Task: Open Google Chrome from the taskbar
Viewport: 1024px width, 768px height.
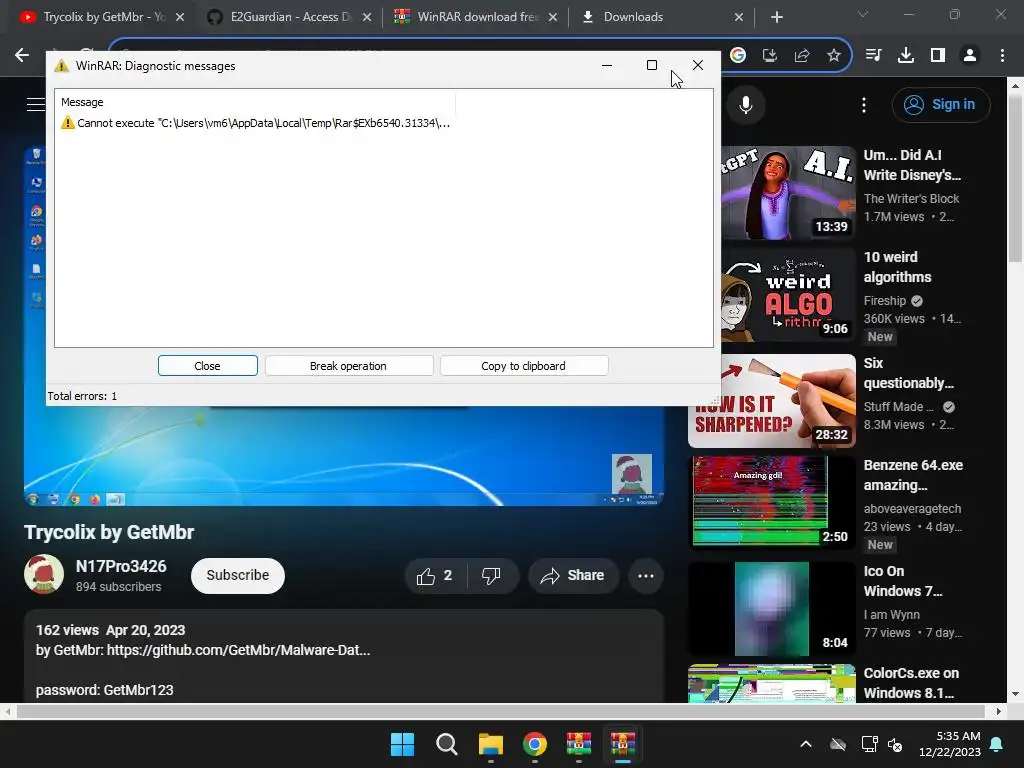Action: pos(535,744)
